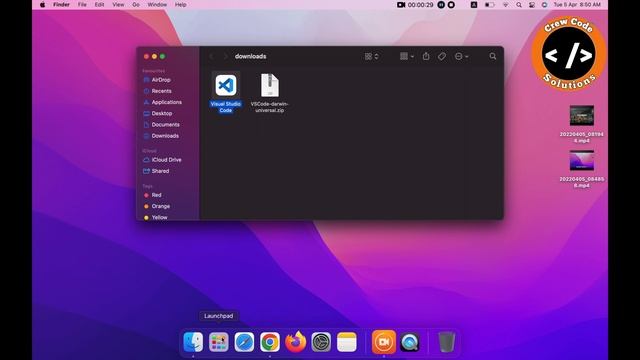The image size is (640, 360).
Task: Filter by Orange tag
Action: [x=160, y=207]
